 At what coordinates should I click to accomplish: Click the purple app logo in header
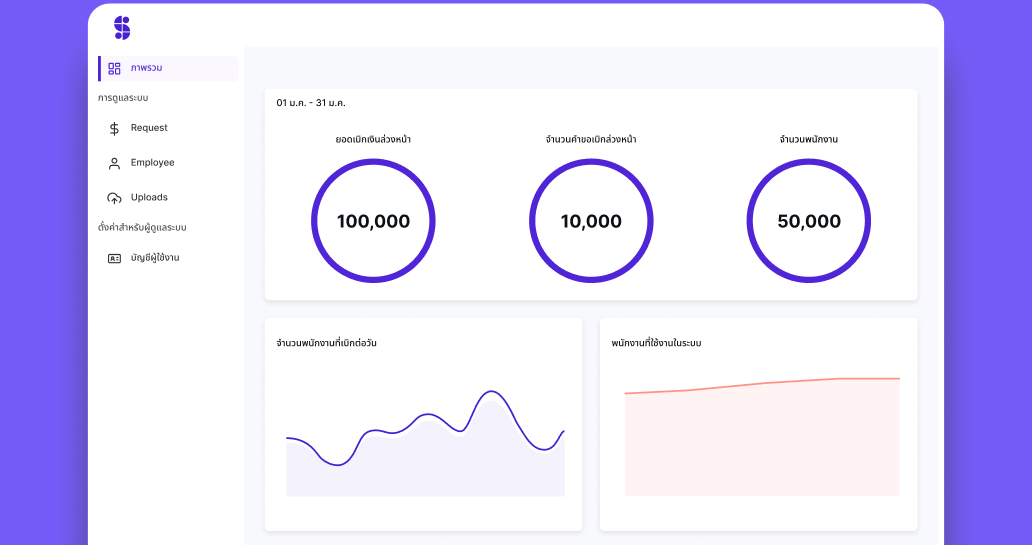tap(122, 28)
